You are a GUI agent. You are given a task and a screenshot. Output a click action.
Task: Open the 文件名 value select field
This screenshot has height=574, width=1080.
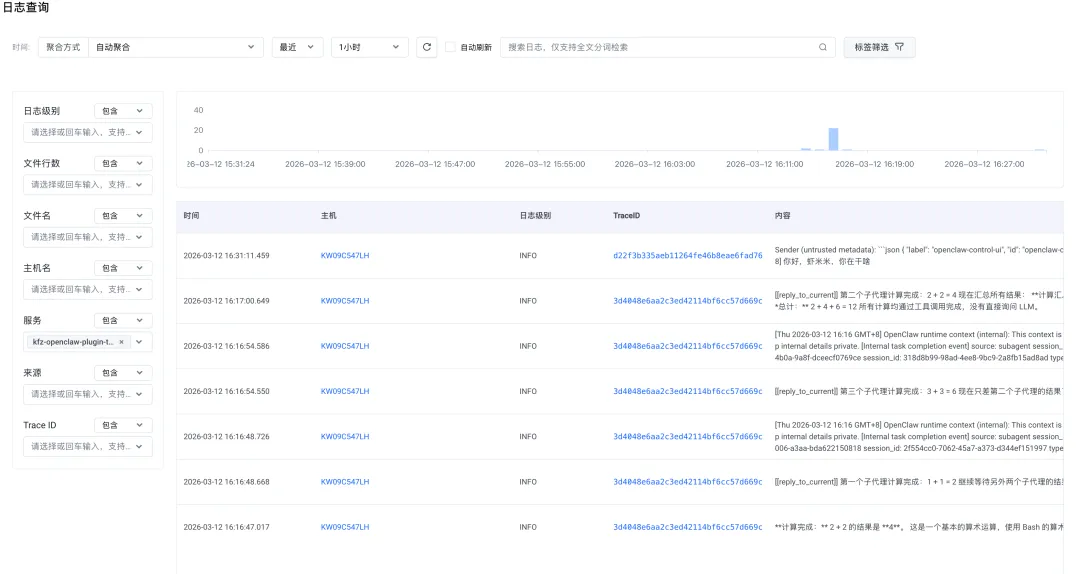(x=87, y=237)
